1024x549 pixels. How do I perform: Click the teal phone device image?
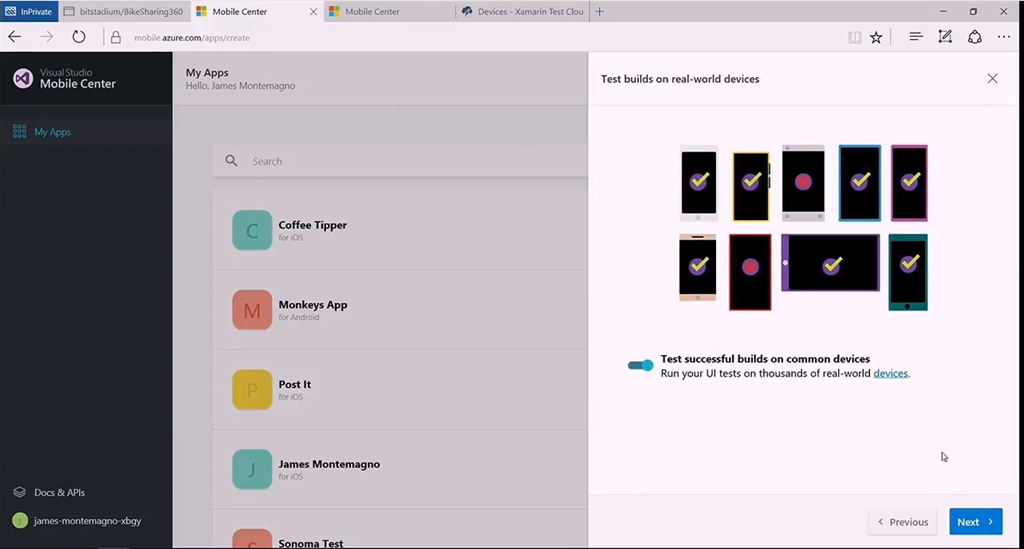[908, 272]
